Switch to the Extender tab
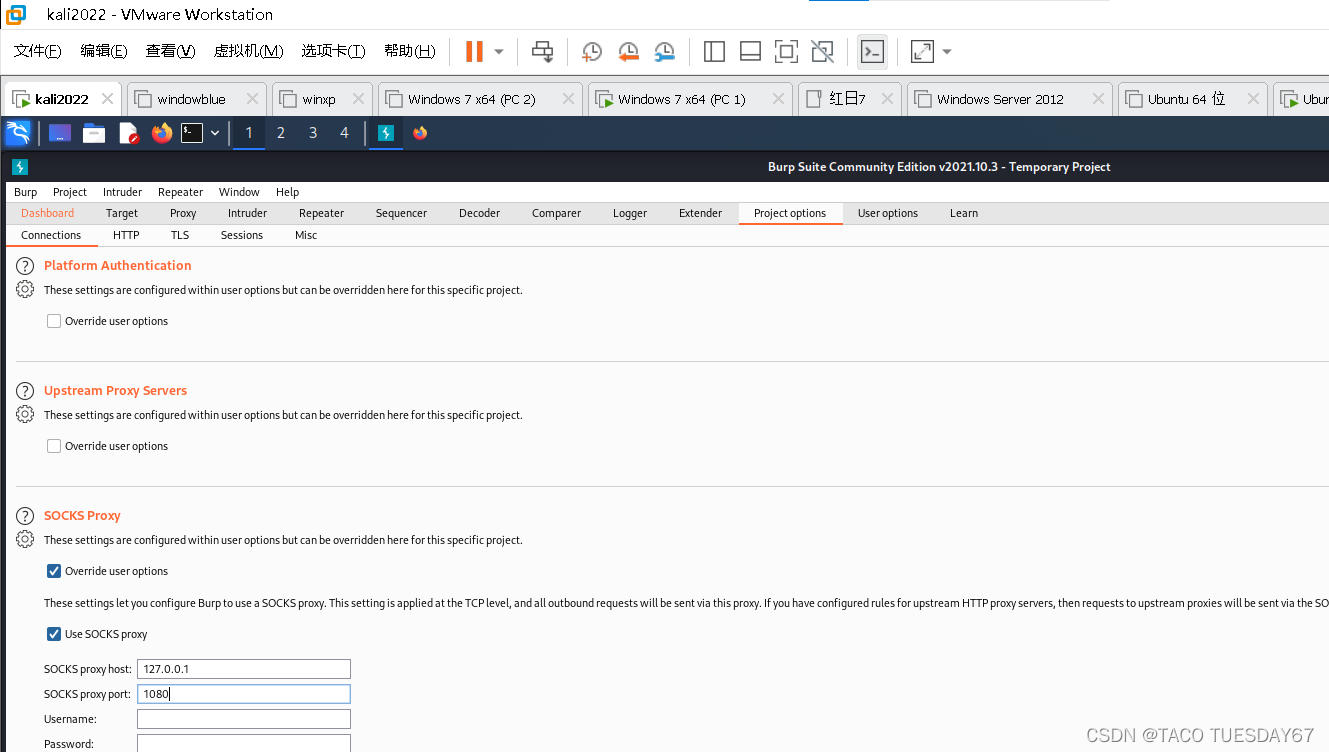The height and width of the screenshot is (752, 1329). [x=700, y=213]
